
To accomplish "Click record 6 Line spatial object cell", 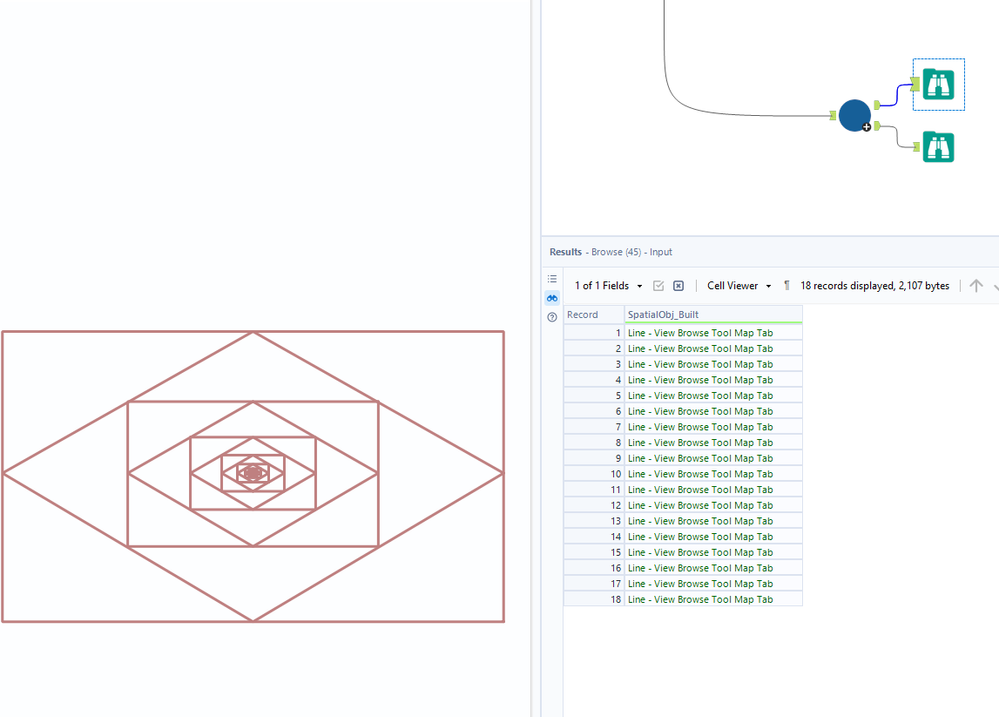I will click(713, 411).
